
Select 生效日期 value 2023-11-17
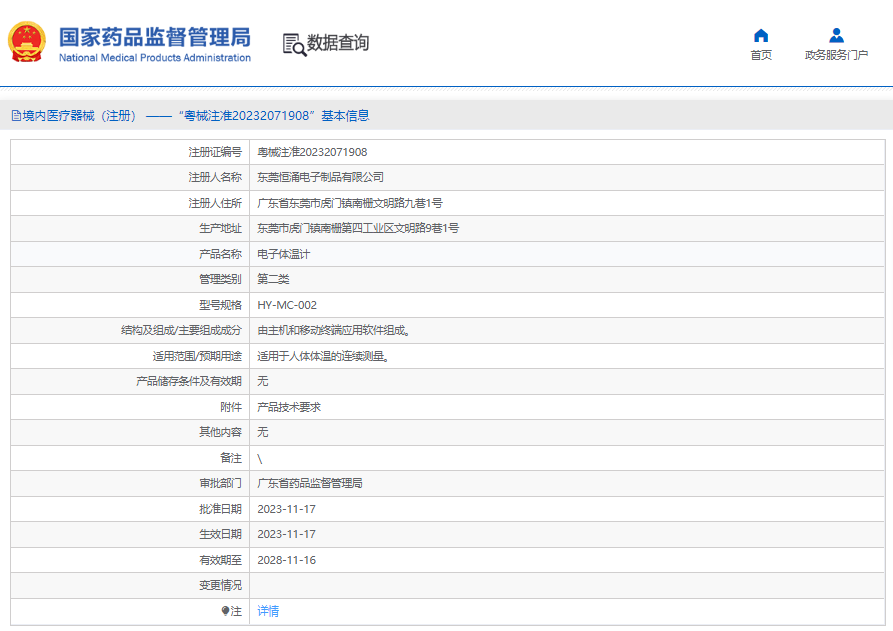pyautogui.click(x=286, y=534)
